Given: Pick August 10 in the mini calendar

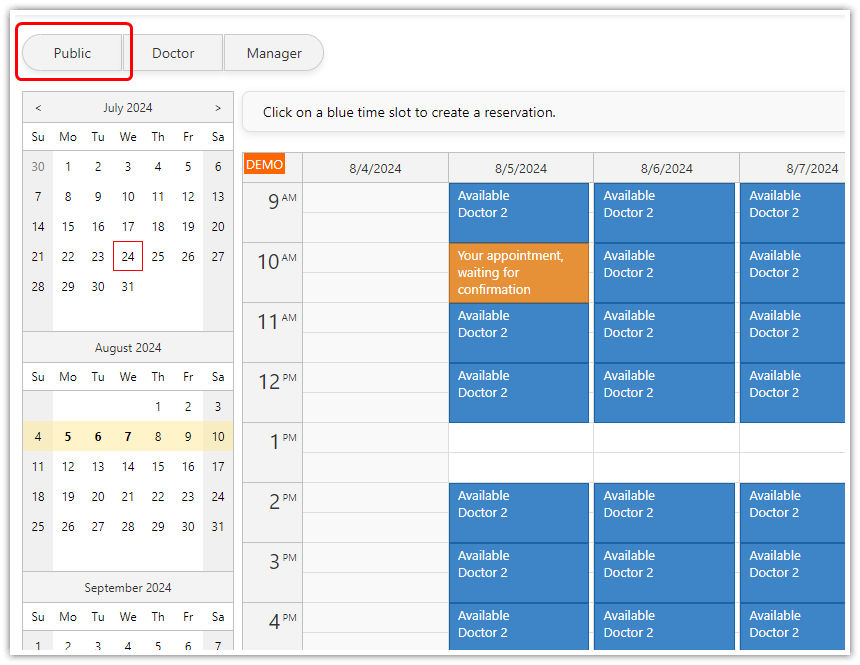Looking at the screenshot, I should pos(217,436).
